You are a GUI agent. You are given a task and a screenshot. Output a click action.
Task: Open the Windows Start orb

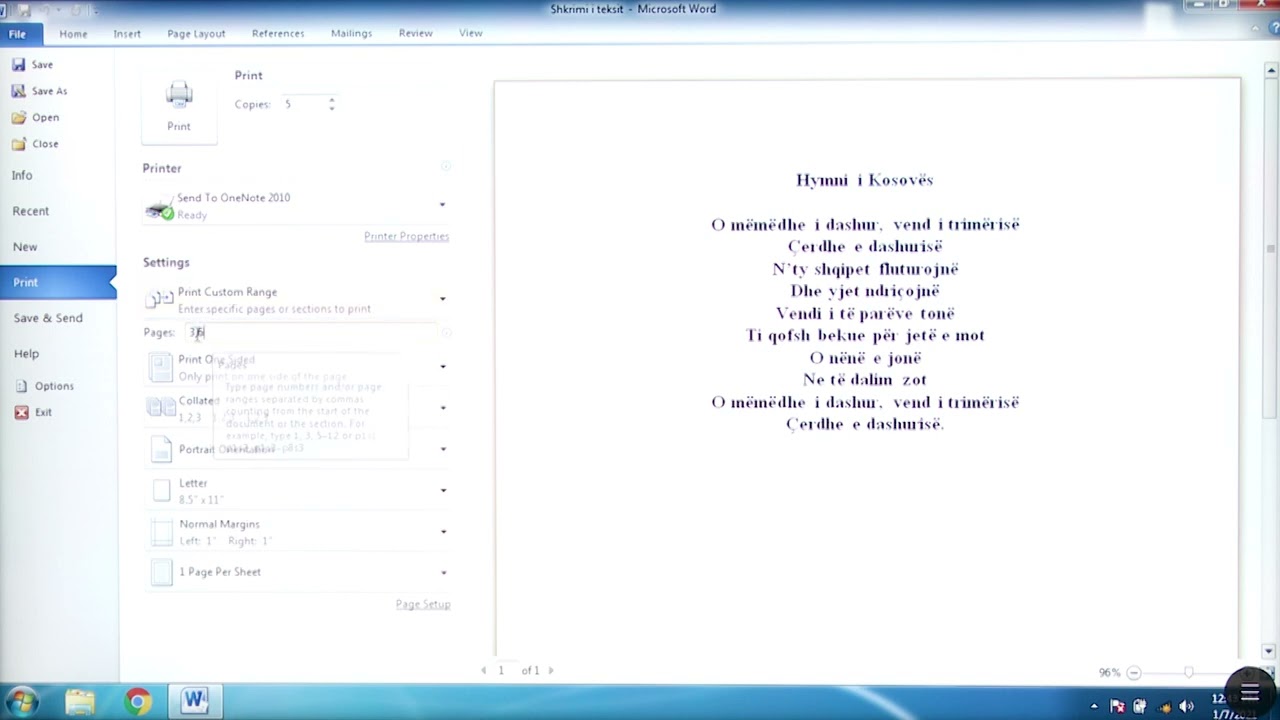(21, 701)
